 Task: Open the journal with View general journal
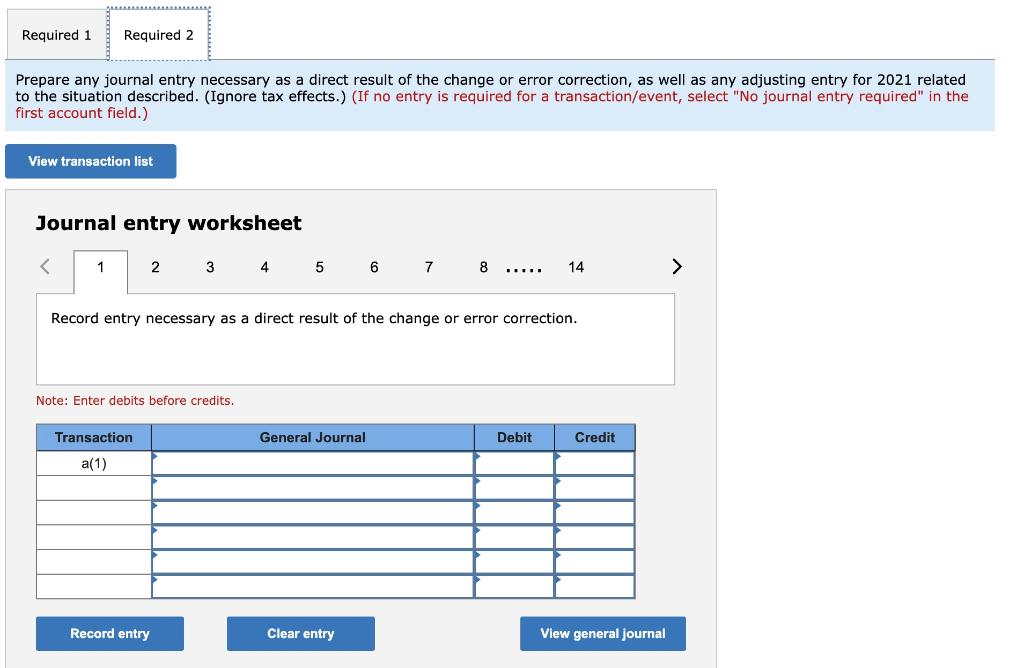tap(602, 633)
